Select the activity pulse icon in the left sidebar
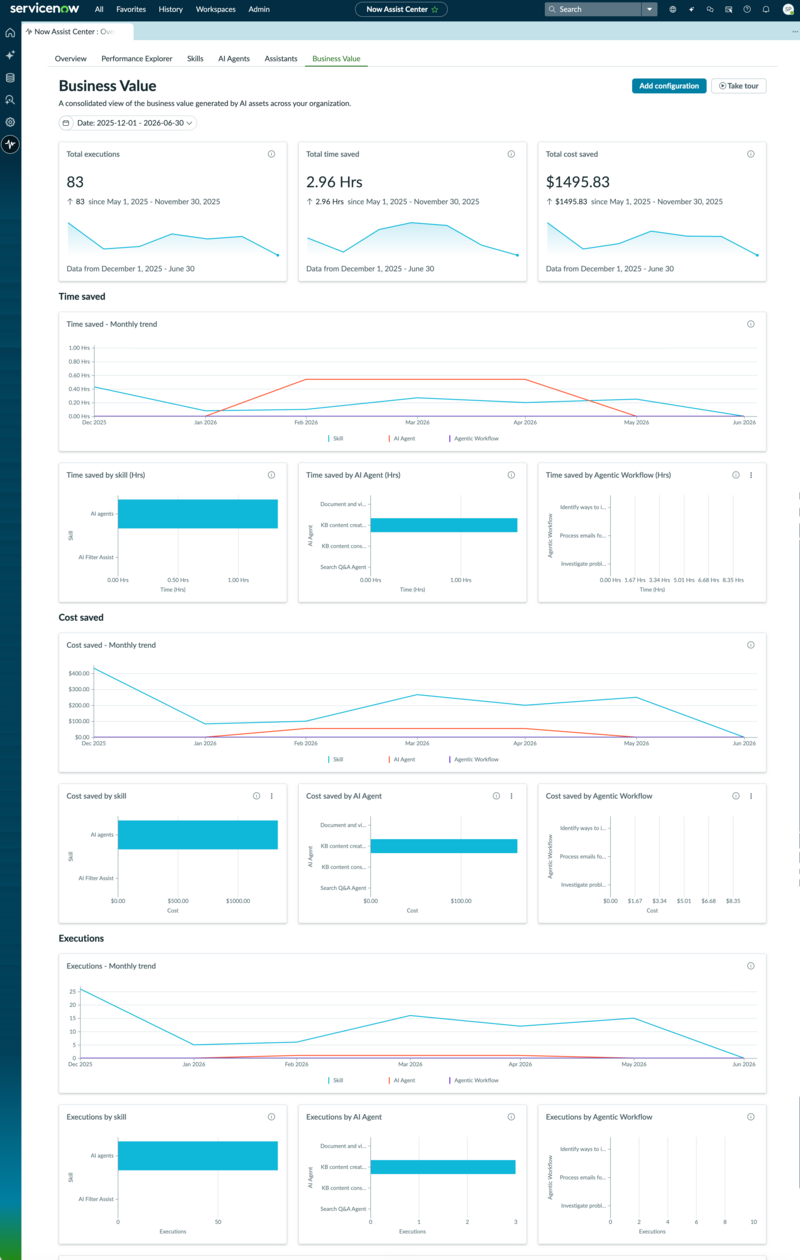Image resolution: width=800 pixels, height=1260 pixels. click(x=10, y=144)
